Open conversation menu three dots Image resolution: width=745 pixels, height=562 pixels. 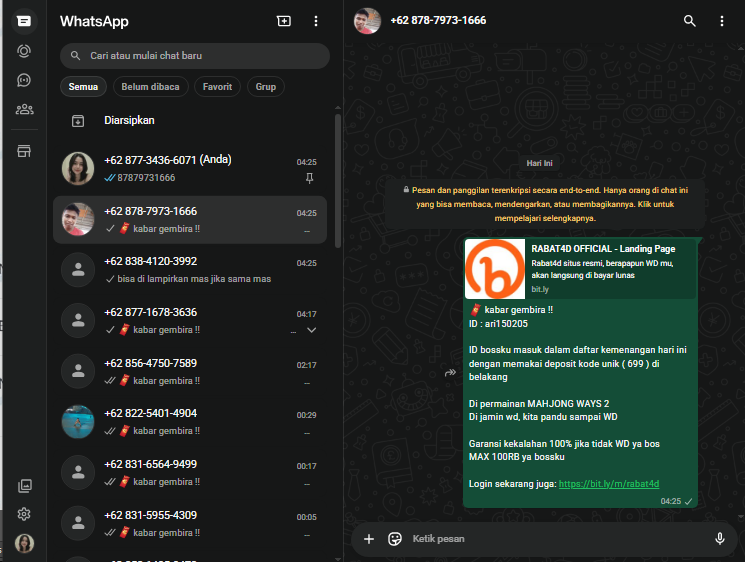(x=721, y=21)
